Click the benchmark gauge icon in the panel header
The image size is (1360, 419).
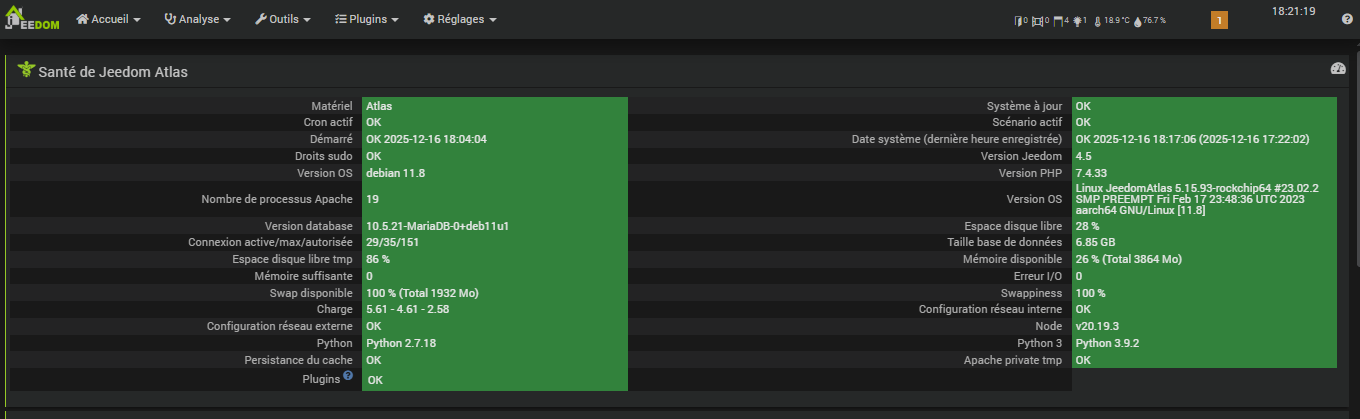point(1338,69)
